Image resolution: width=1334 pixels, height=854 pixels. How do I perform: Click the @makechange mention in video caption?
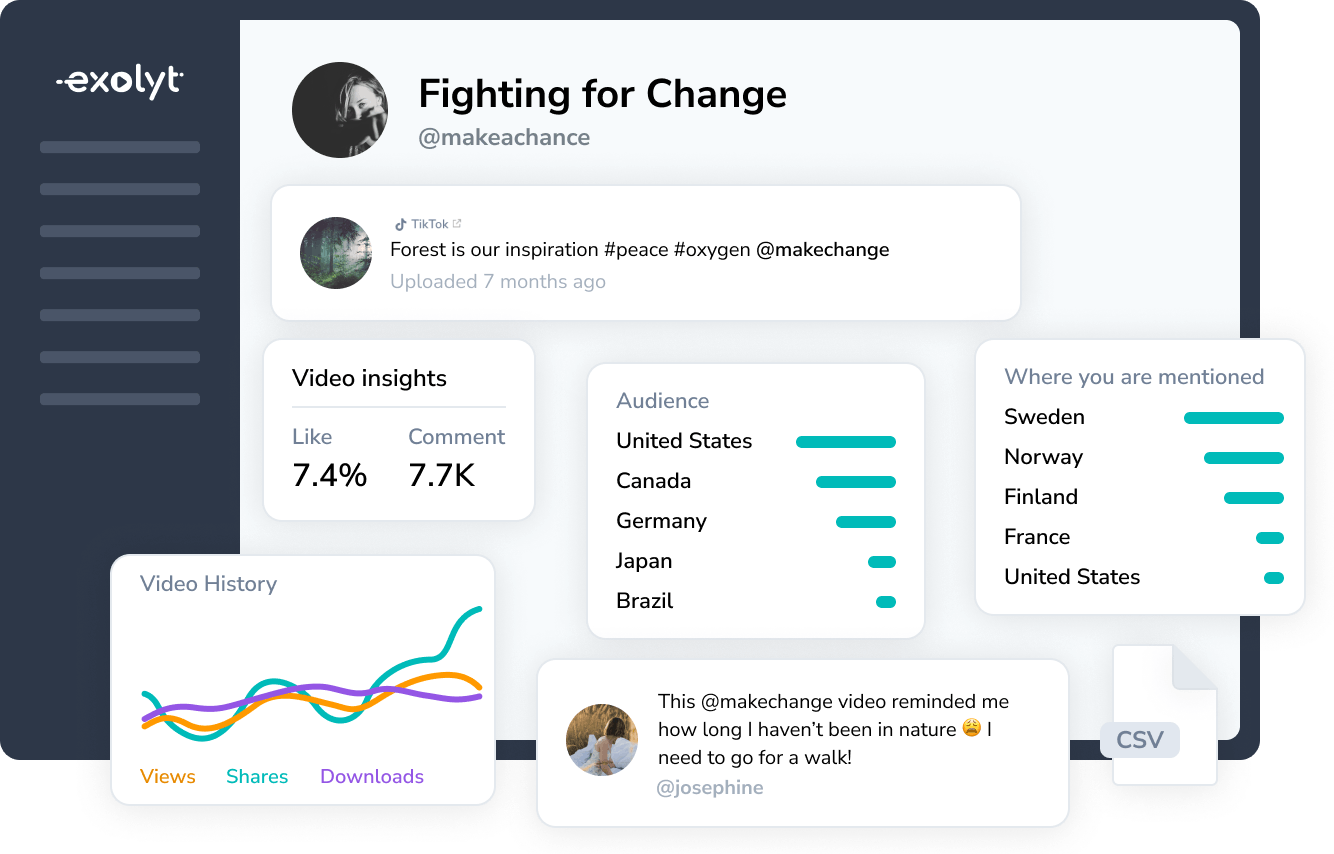pyautogui.click(x=822, y=250)
